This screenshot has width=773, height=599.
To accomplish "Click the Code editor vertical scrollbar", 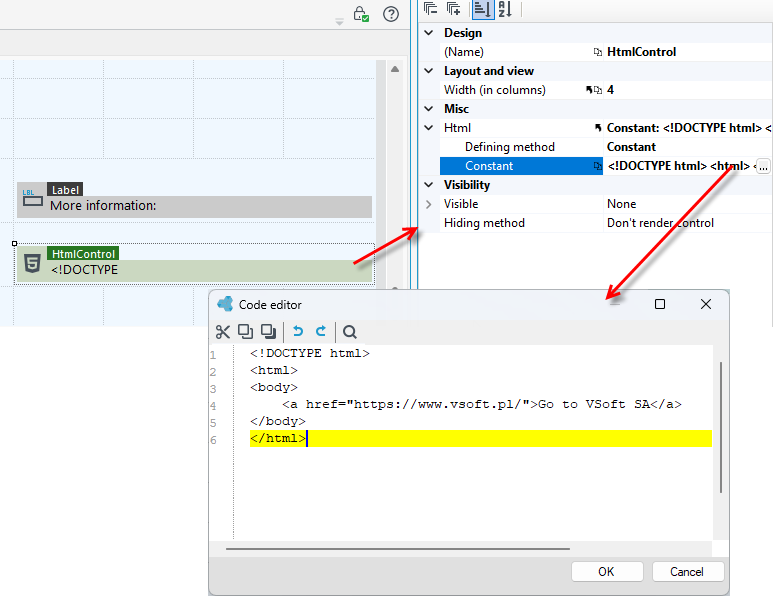I will 721,427.
